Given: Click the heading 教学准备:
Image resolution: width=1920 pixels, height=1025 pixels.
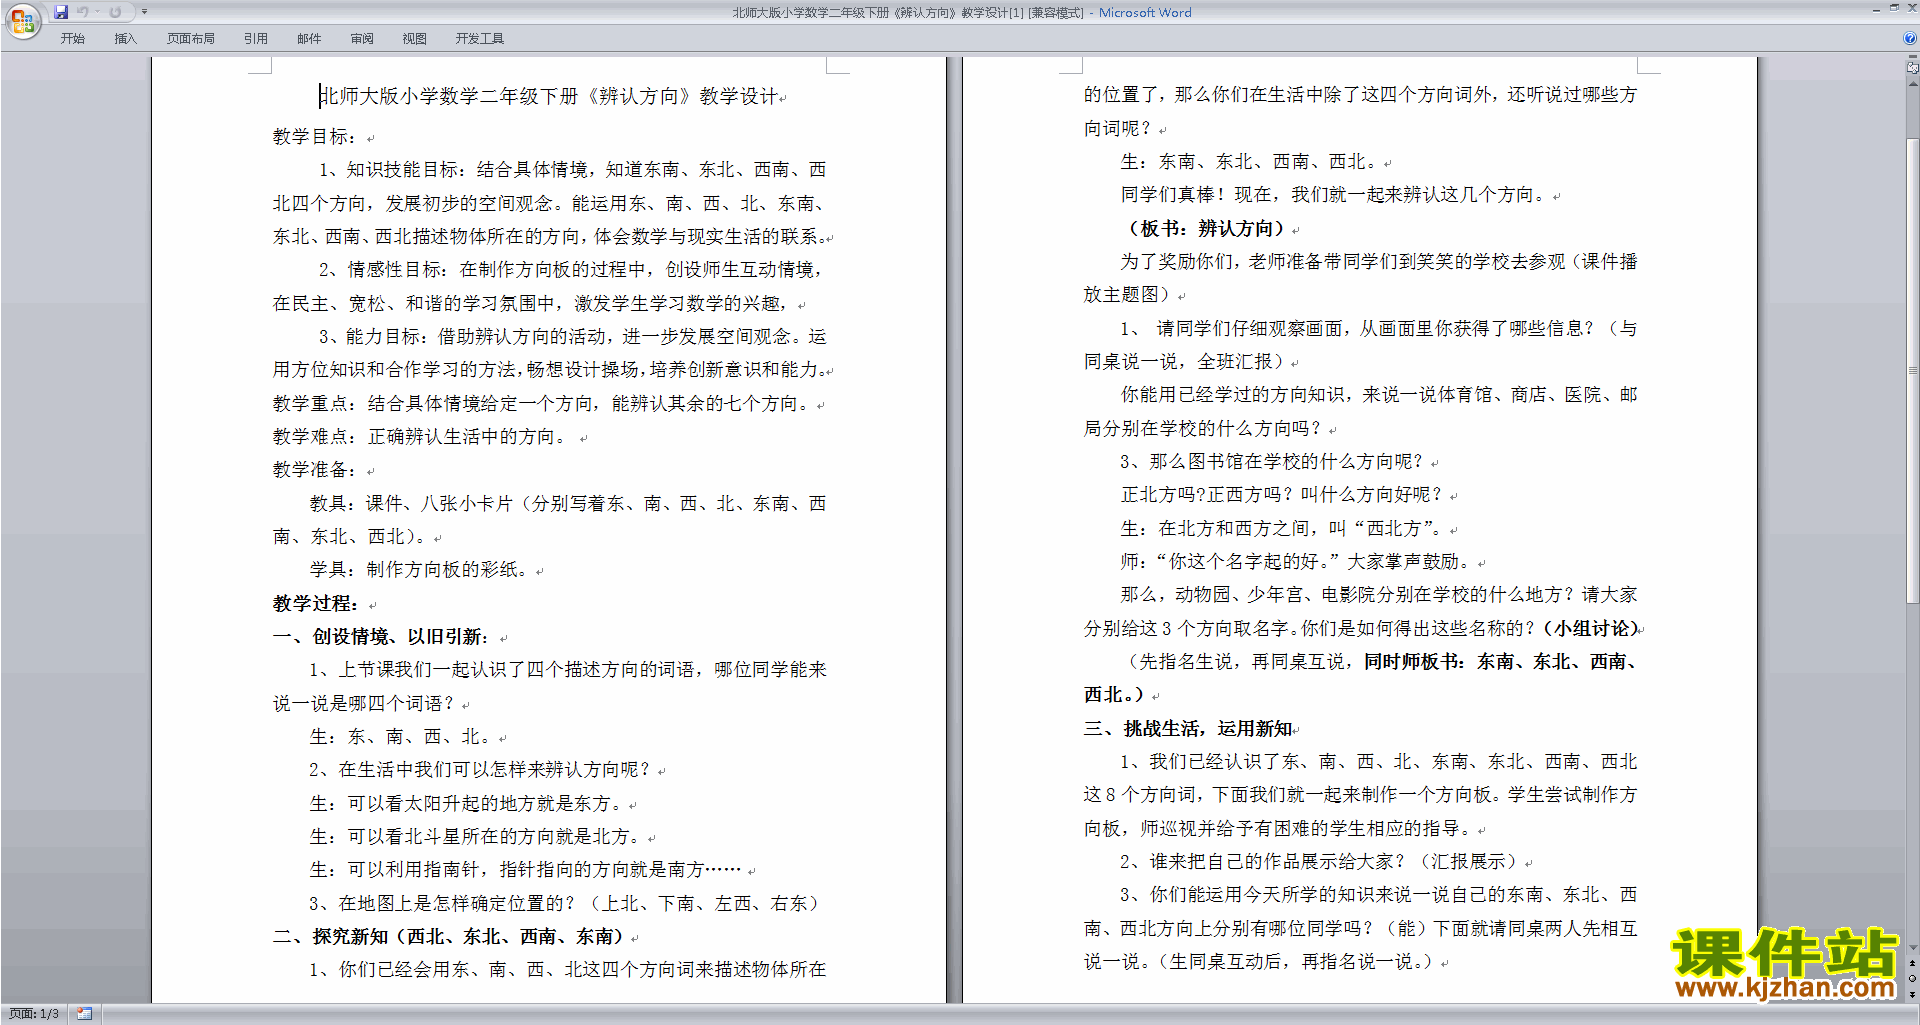Looking at the screenshot, I should [x=315, y=470].
